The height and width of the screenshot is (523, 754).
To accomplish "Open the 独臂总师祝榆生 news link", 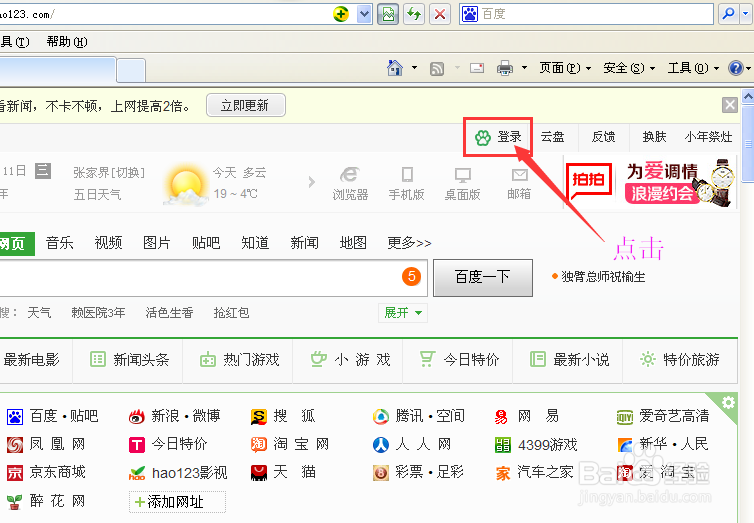I will 603,276.
